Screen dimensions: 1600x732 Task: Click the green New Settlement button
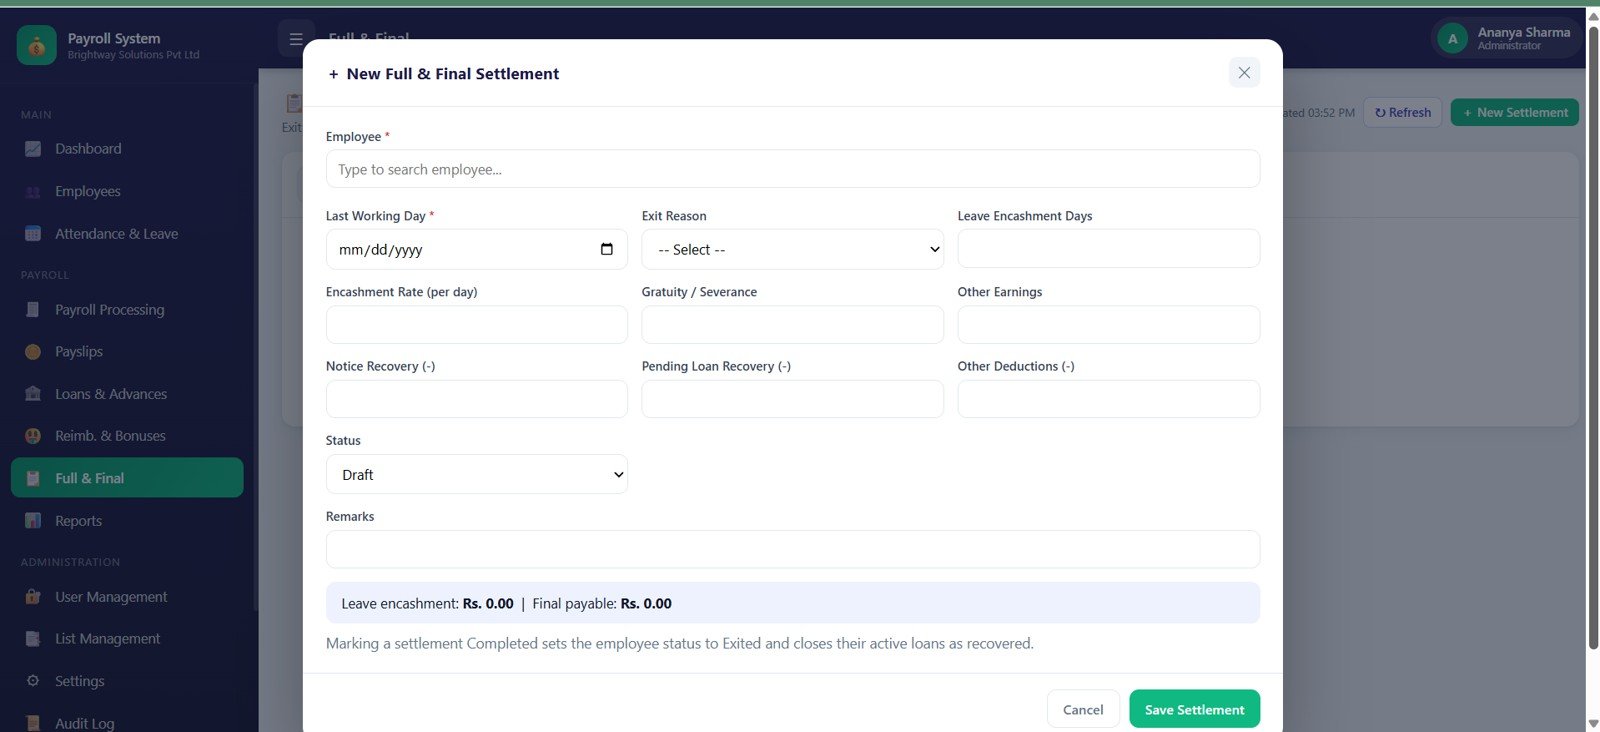click(1515, 112)
